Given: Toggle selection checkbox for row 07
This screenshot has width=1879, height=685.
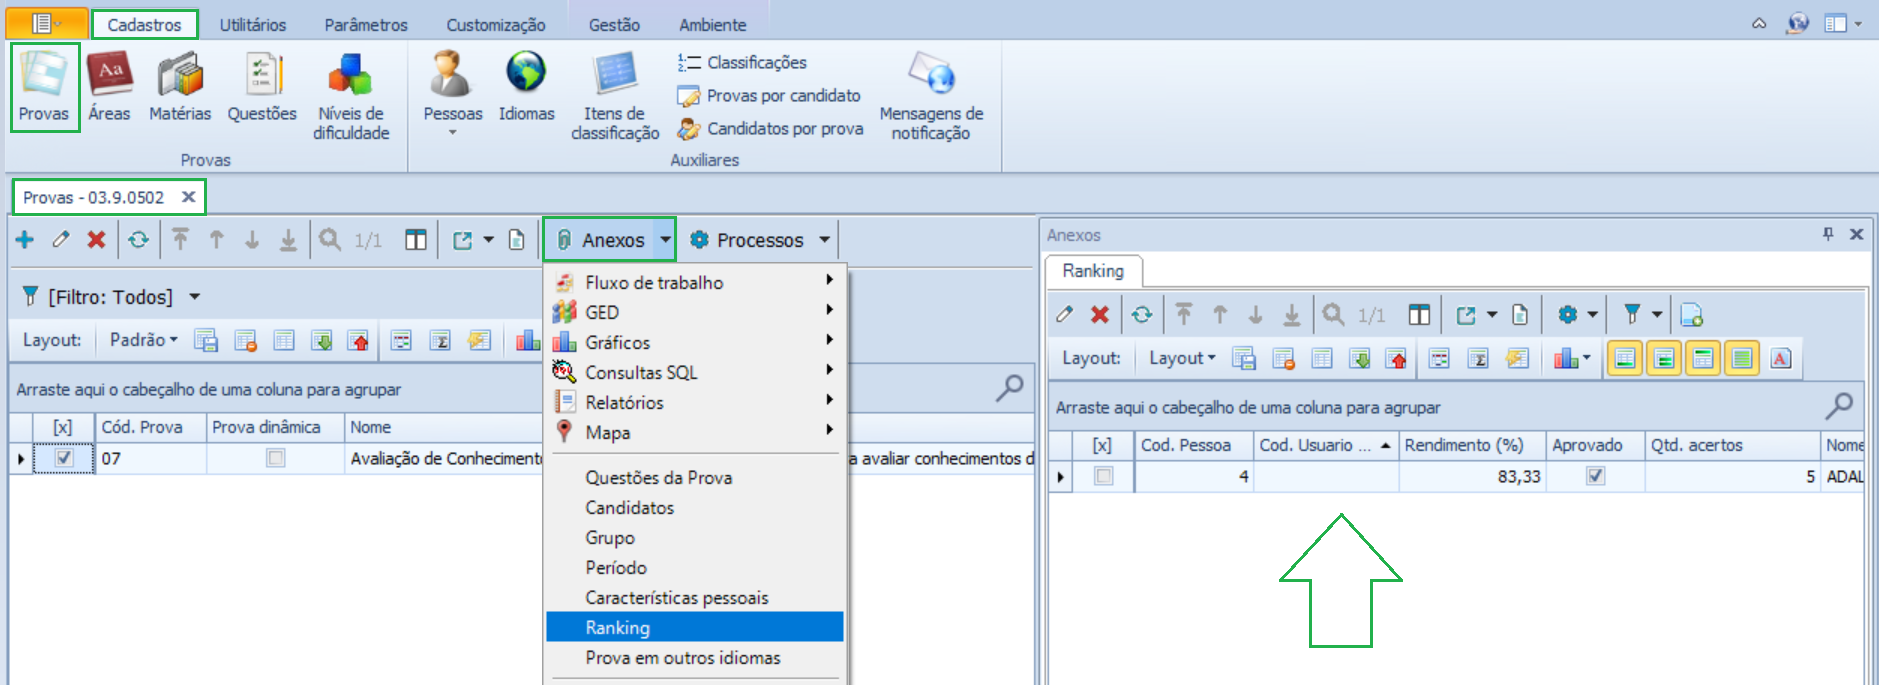Looking at the screenshot, I should pos(64,458).
